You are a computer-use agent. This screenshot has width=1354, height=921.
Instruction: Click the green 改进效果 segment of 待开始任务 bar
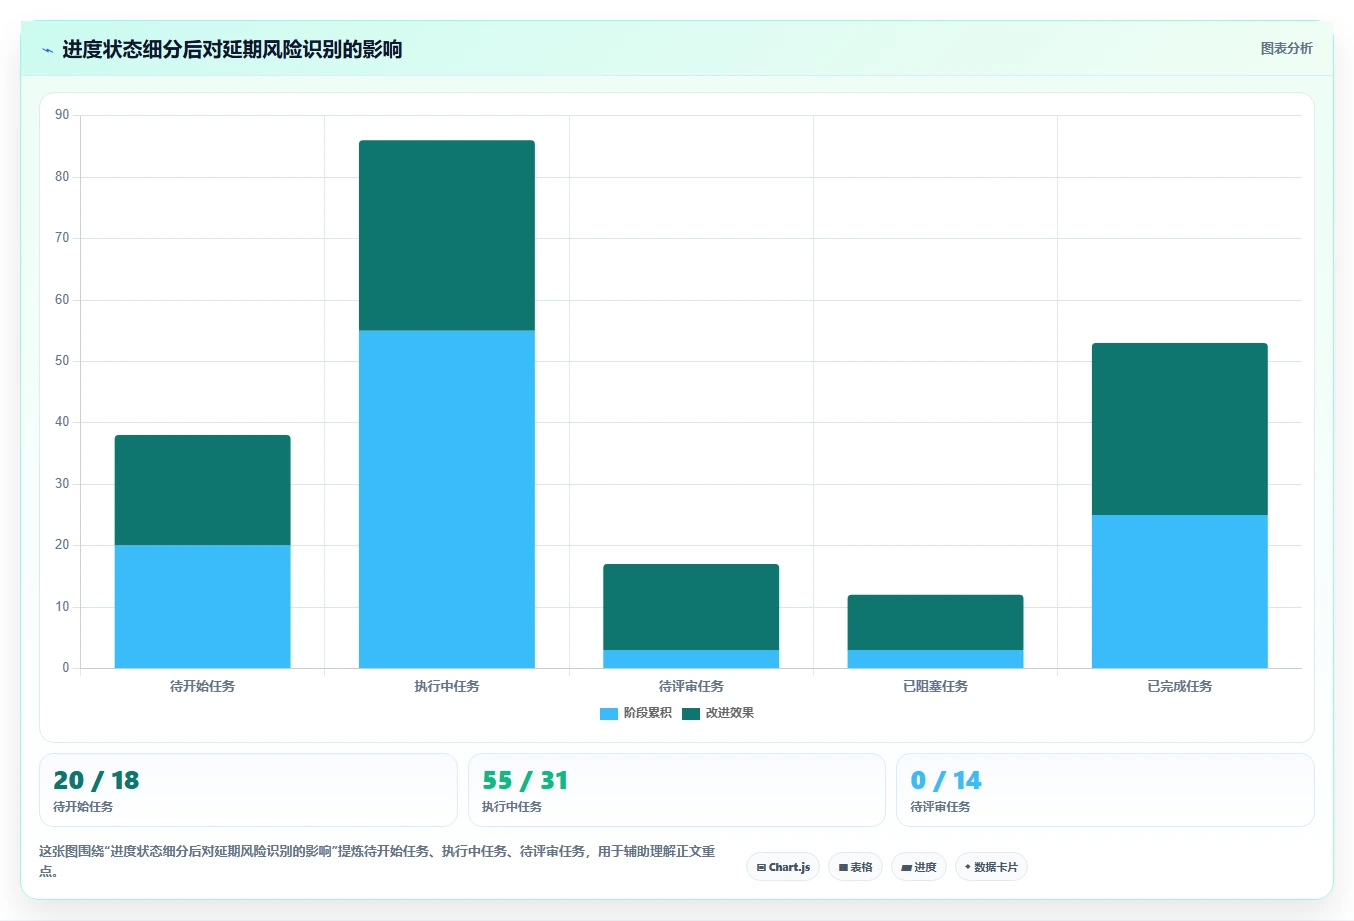point(203,490)
